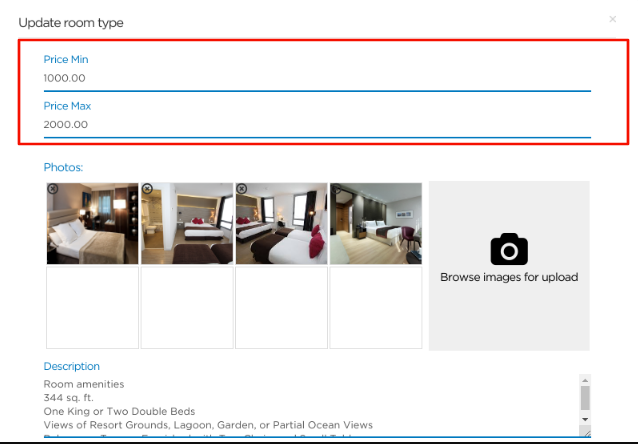Screen dimensions: 638x444
Task: Remove the second photo showing bathroom doorway
Action: pyautogui.click(x=147, y=189)
